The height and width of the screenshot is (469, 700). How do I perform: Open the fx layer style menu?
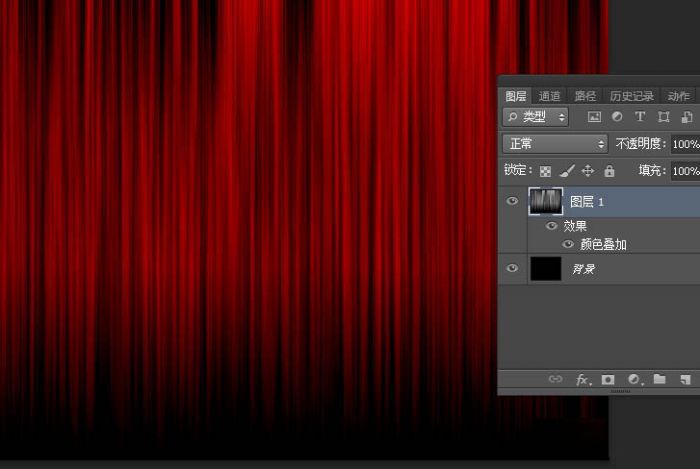pyautogui.click(x=583, y=380)
